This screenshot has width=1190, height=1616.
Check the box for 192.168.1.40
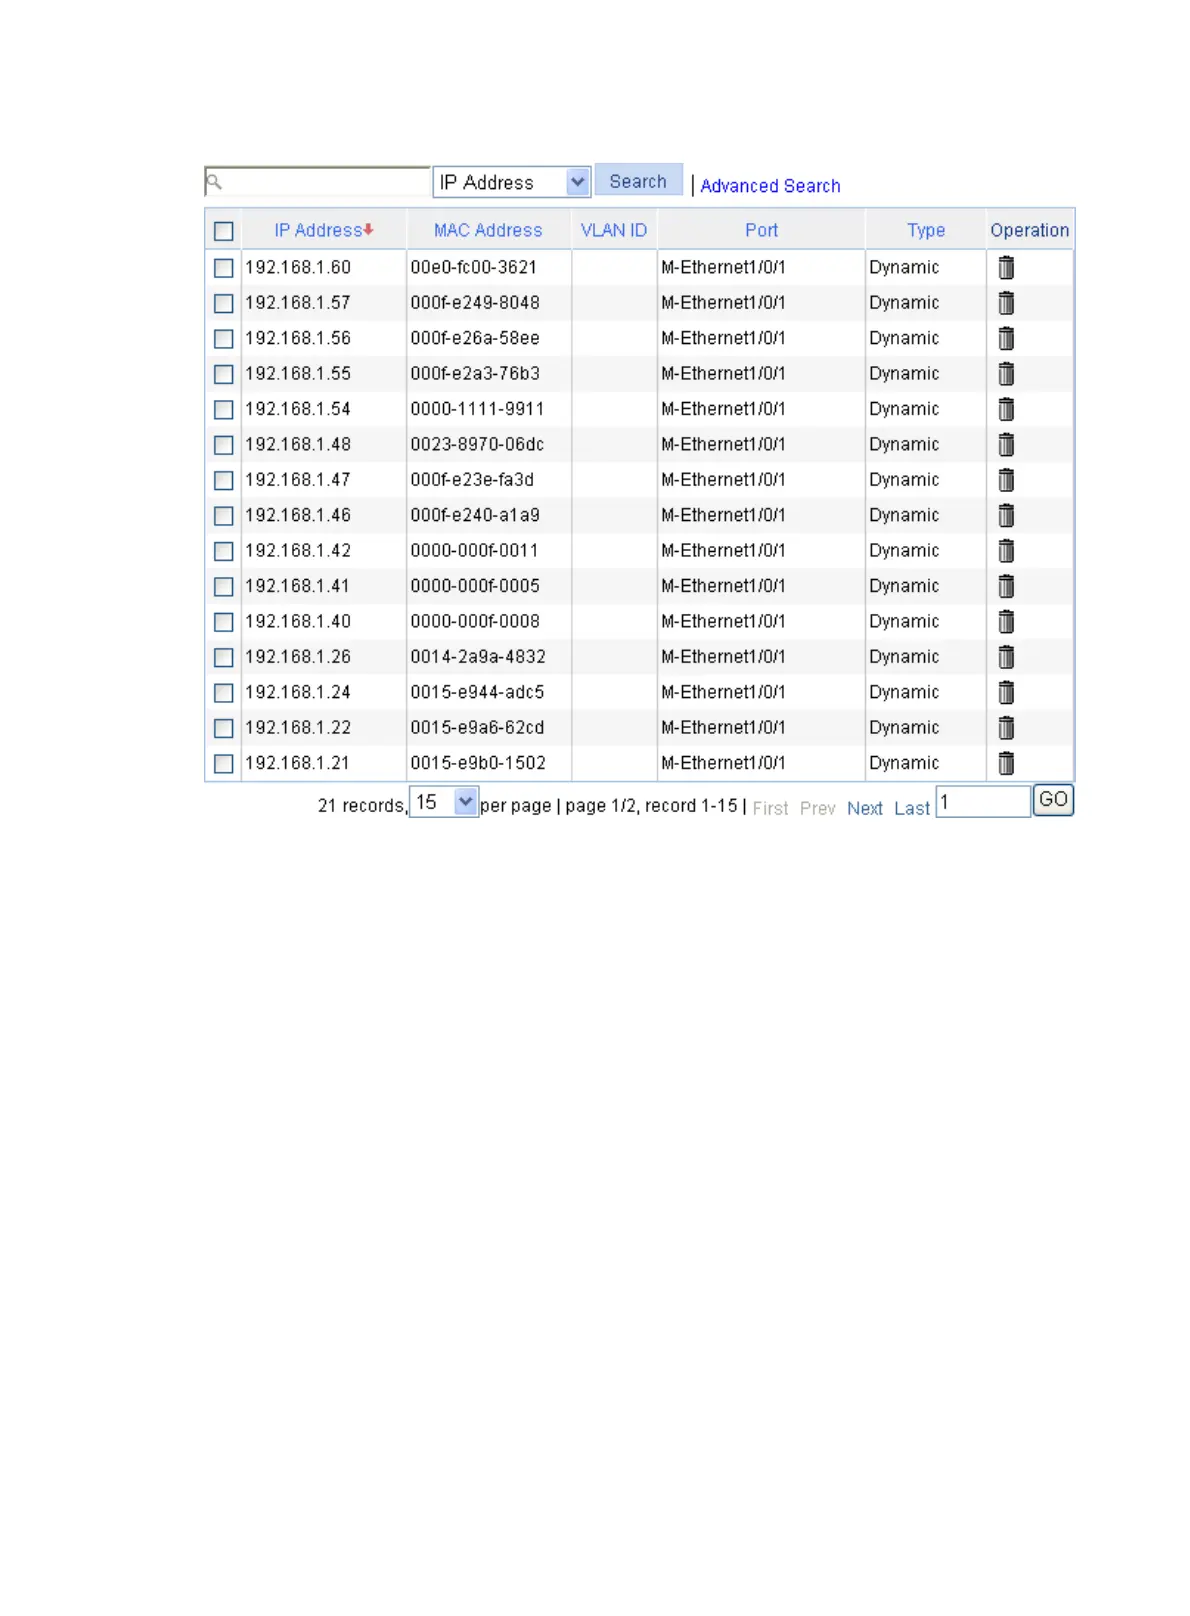point(224,622)
